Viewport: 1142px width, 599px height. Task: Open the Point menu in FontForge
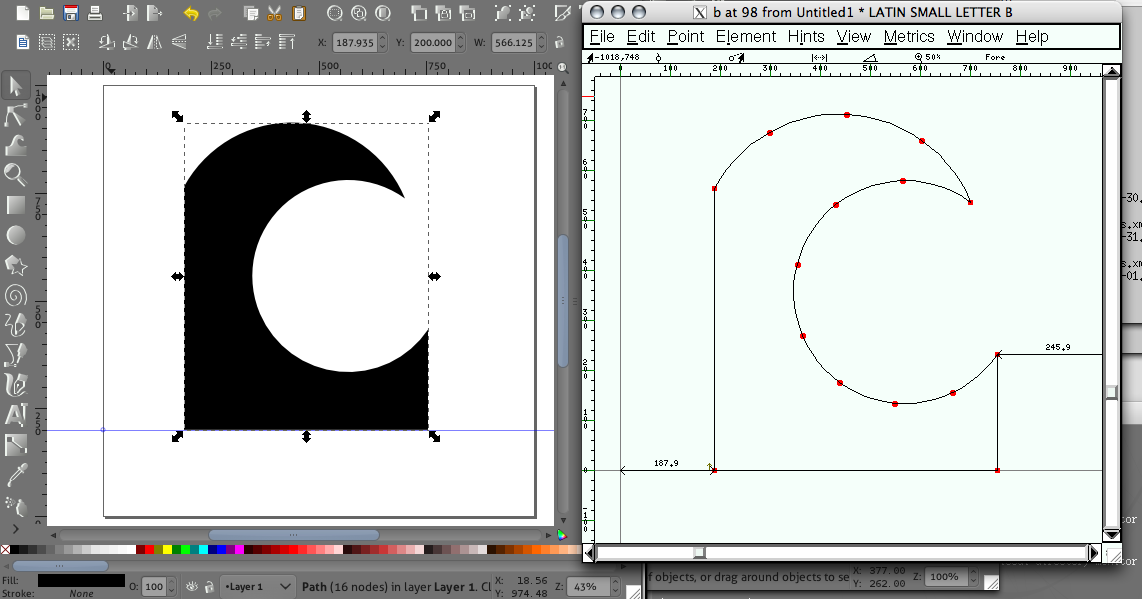pyautogui.click(x=686, y=36)
